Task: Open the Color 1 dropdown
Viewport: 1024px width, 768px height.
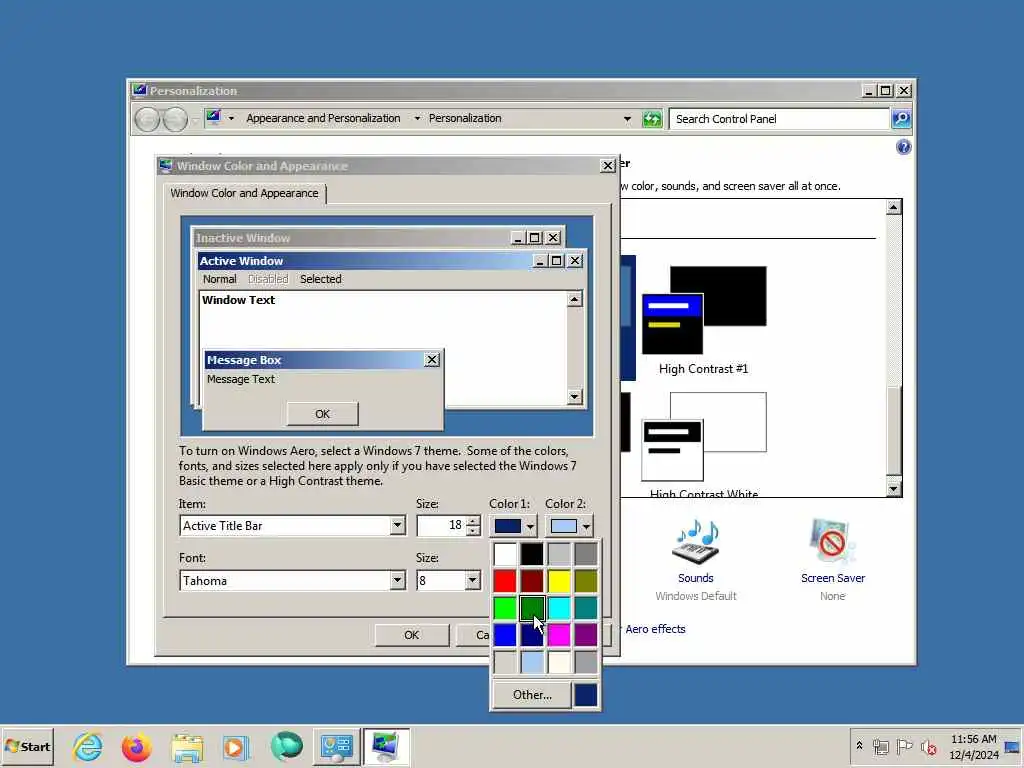Action: tap(513, 526)
